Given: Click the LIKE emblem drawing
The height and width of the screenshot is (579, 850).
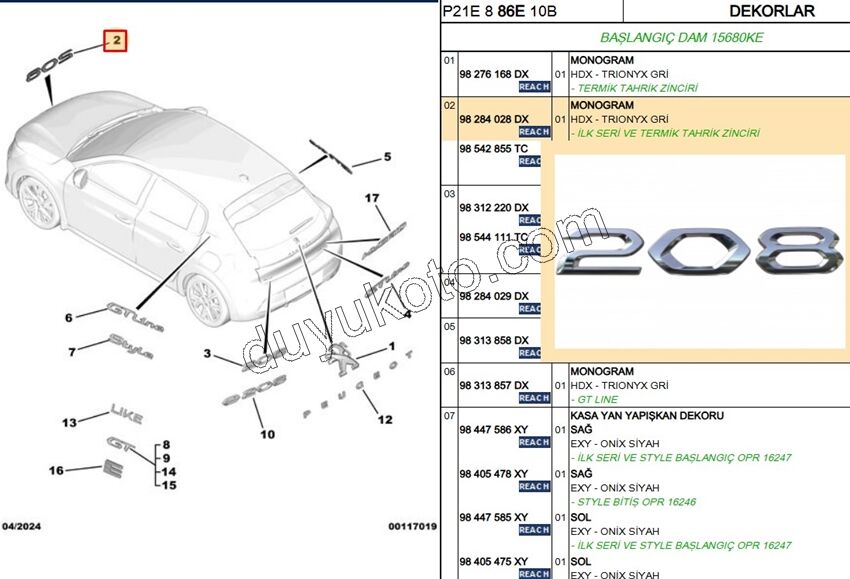Looking at the screenshot, I should (x=127, y=414).
